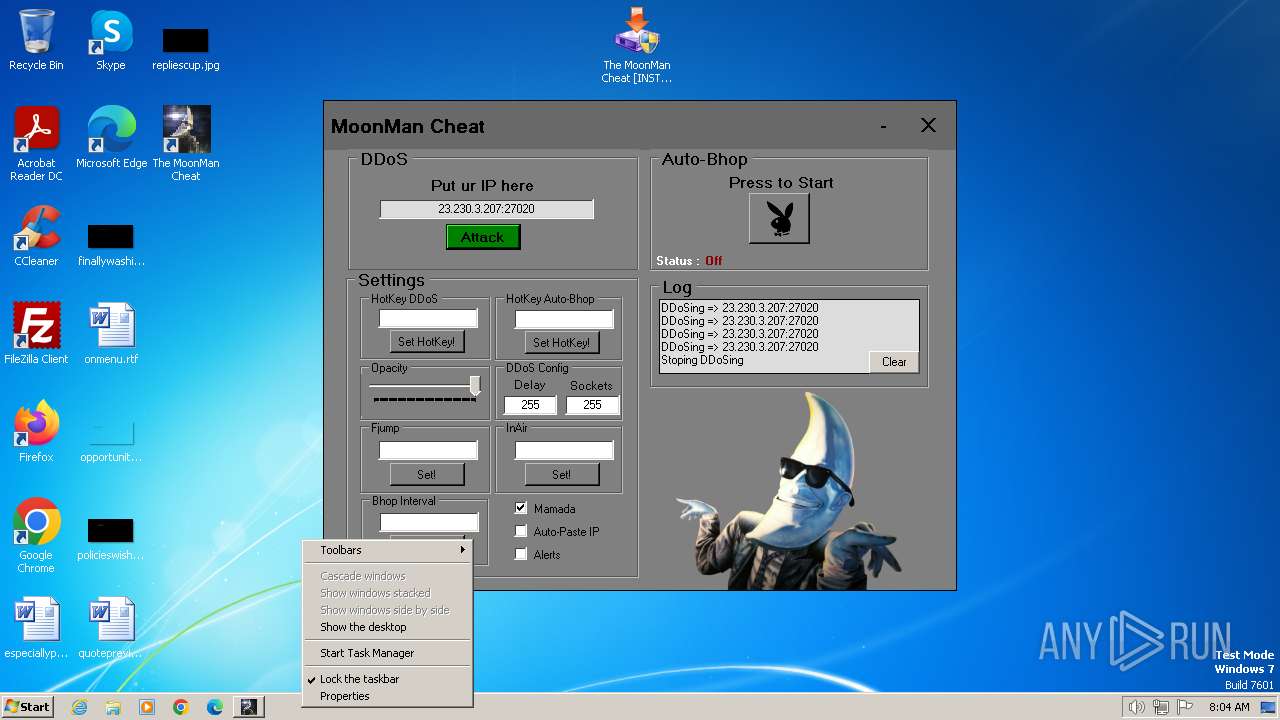Open the media player taskbar icon

pyautogui.click(x=147, y=707)
